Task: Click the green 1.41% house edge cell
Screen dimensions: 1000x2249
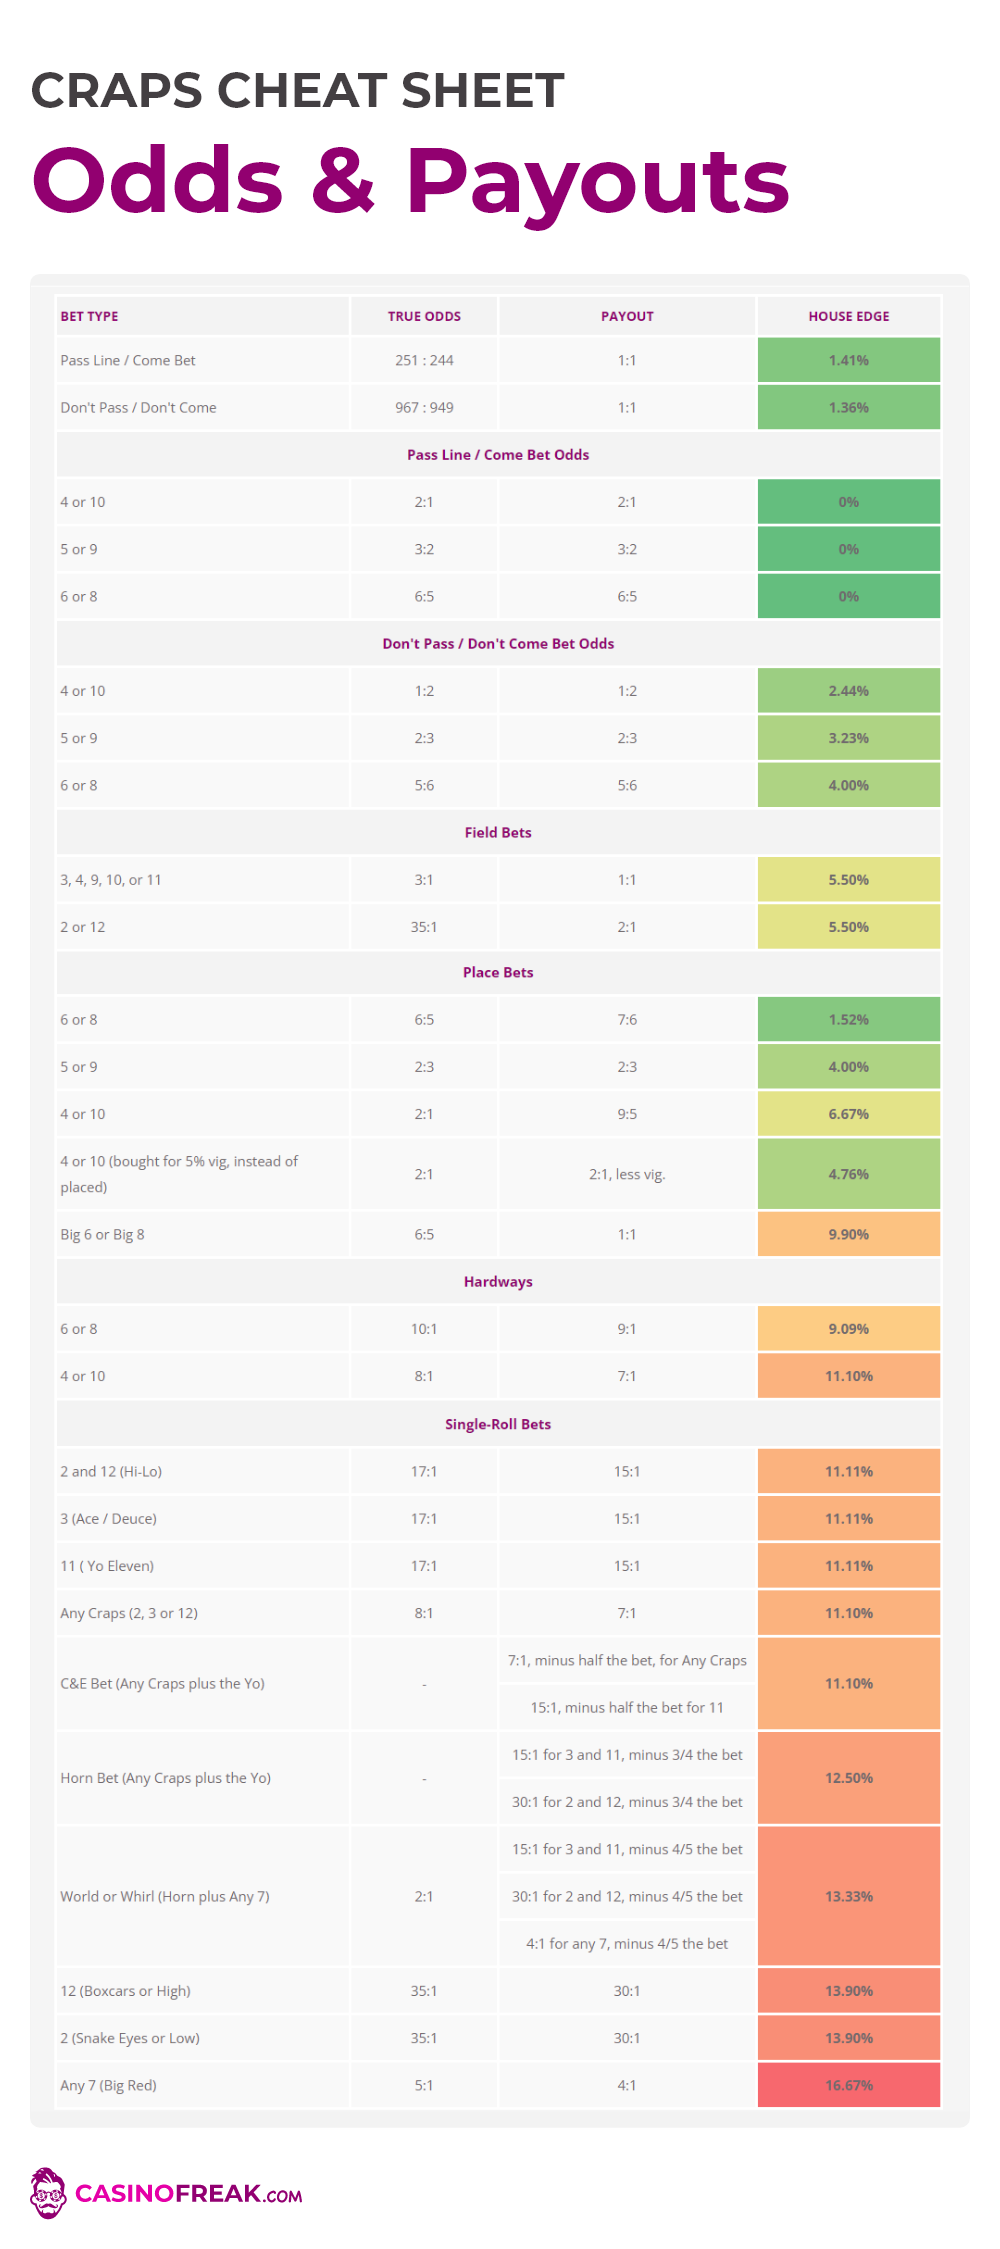Action: pyautogui.click(x=848, y=360)
